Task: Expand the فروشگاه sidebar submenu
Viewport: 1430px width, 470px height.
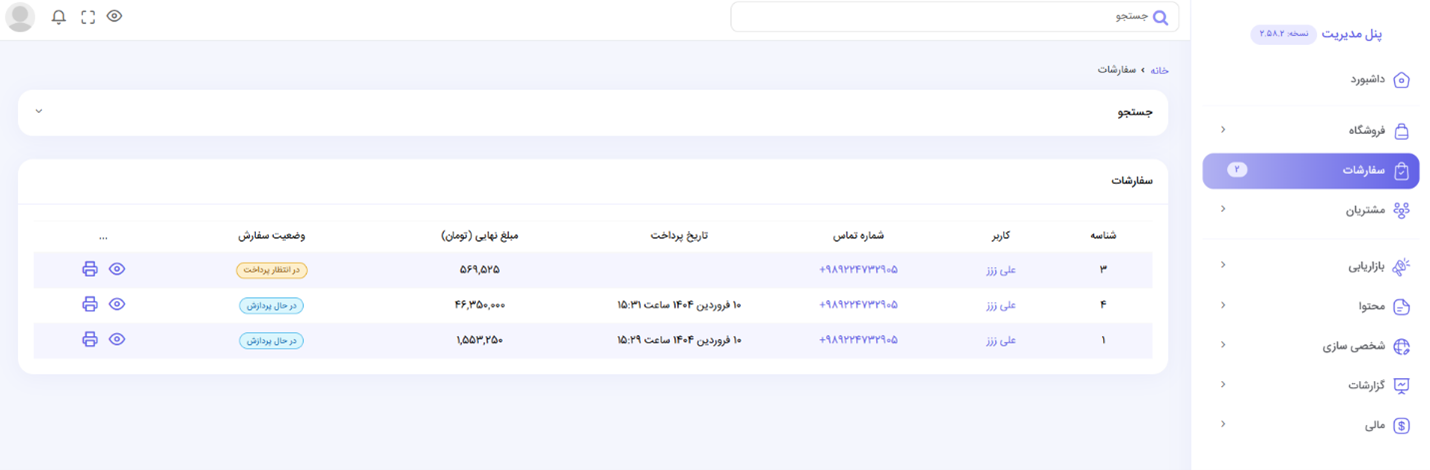Action: click(1223, 130)
